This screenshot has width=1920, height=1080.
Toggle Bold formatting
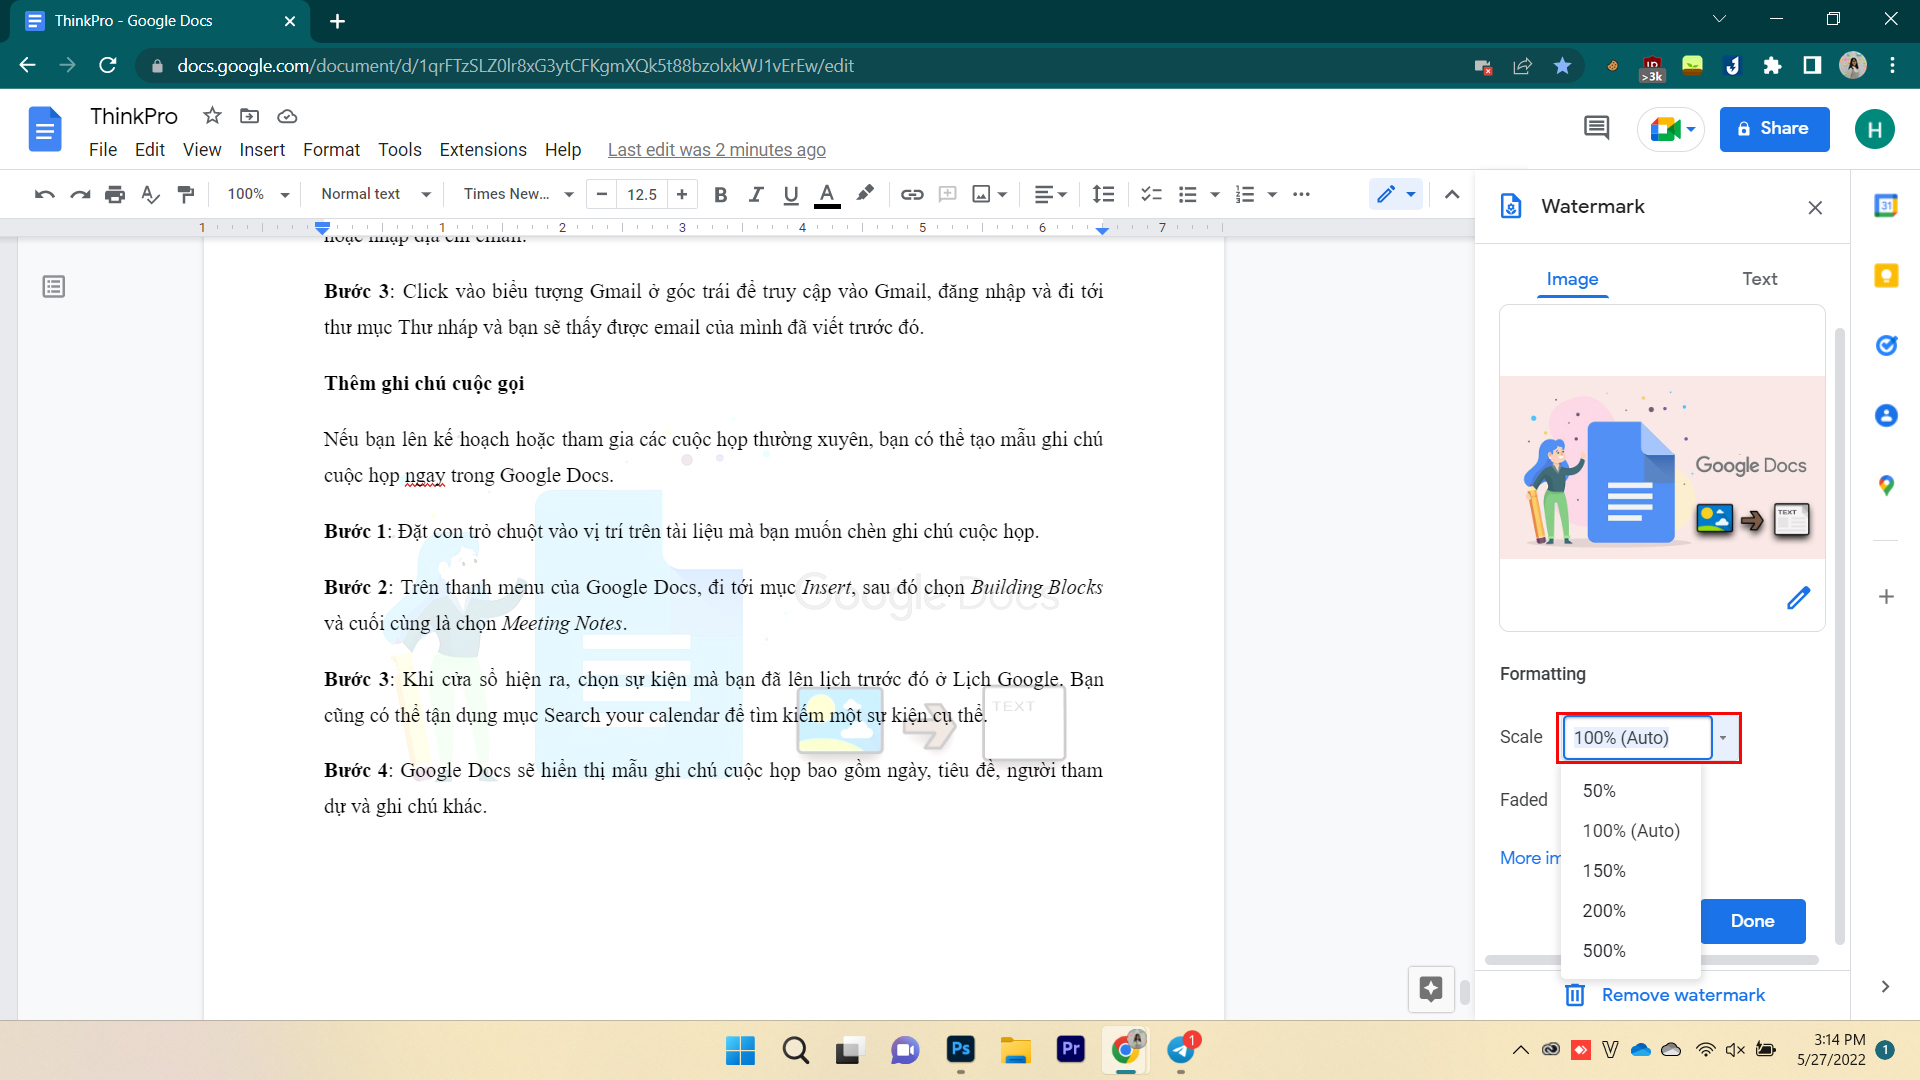click(x=720, y=194)
